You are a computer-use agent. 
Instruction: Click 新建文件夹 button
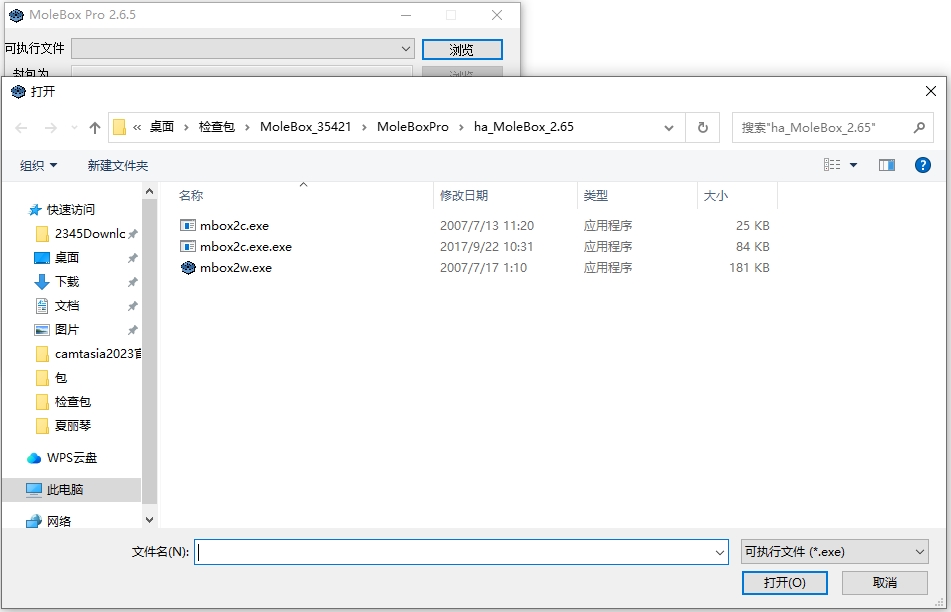coord(118,166)
